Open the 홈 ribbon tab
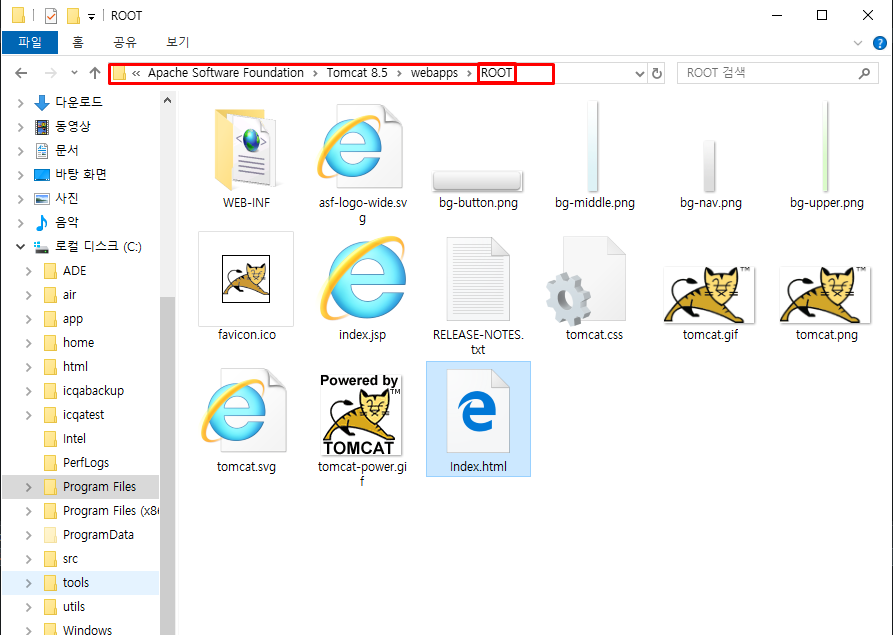This screenshot has width=893, height=635. tap(78, 42)
